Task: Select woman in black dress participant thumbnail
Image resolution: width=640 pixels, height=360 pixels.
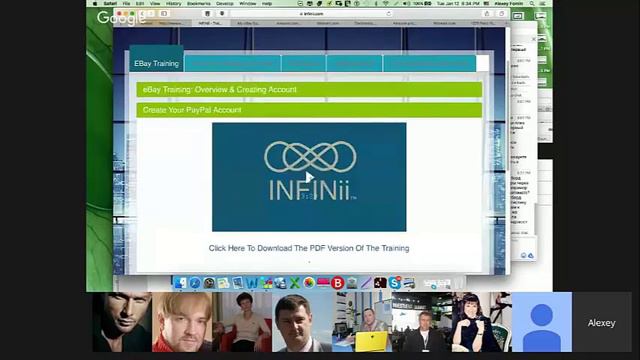Action: point(482,322)
